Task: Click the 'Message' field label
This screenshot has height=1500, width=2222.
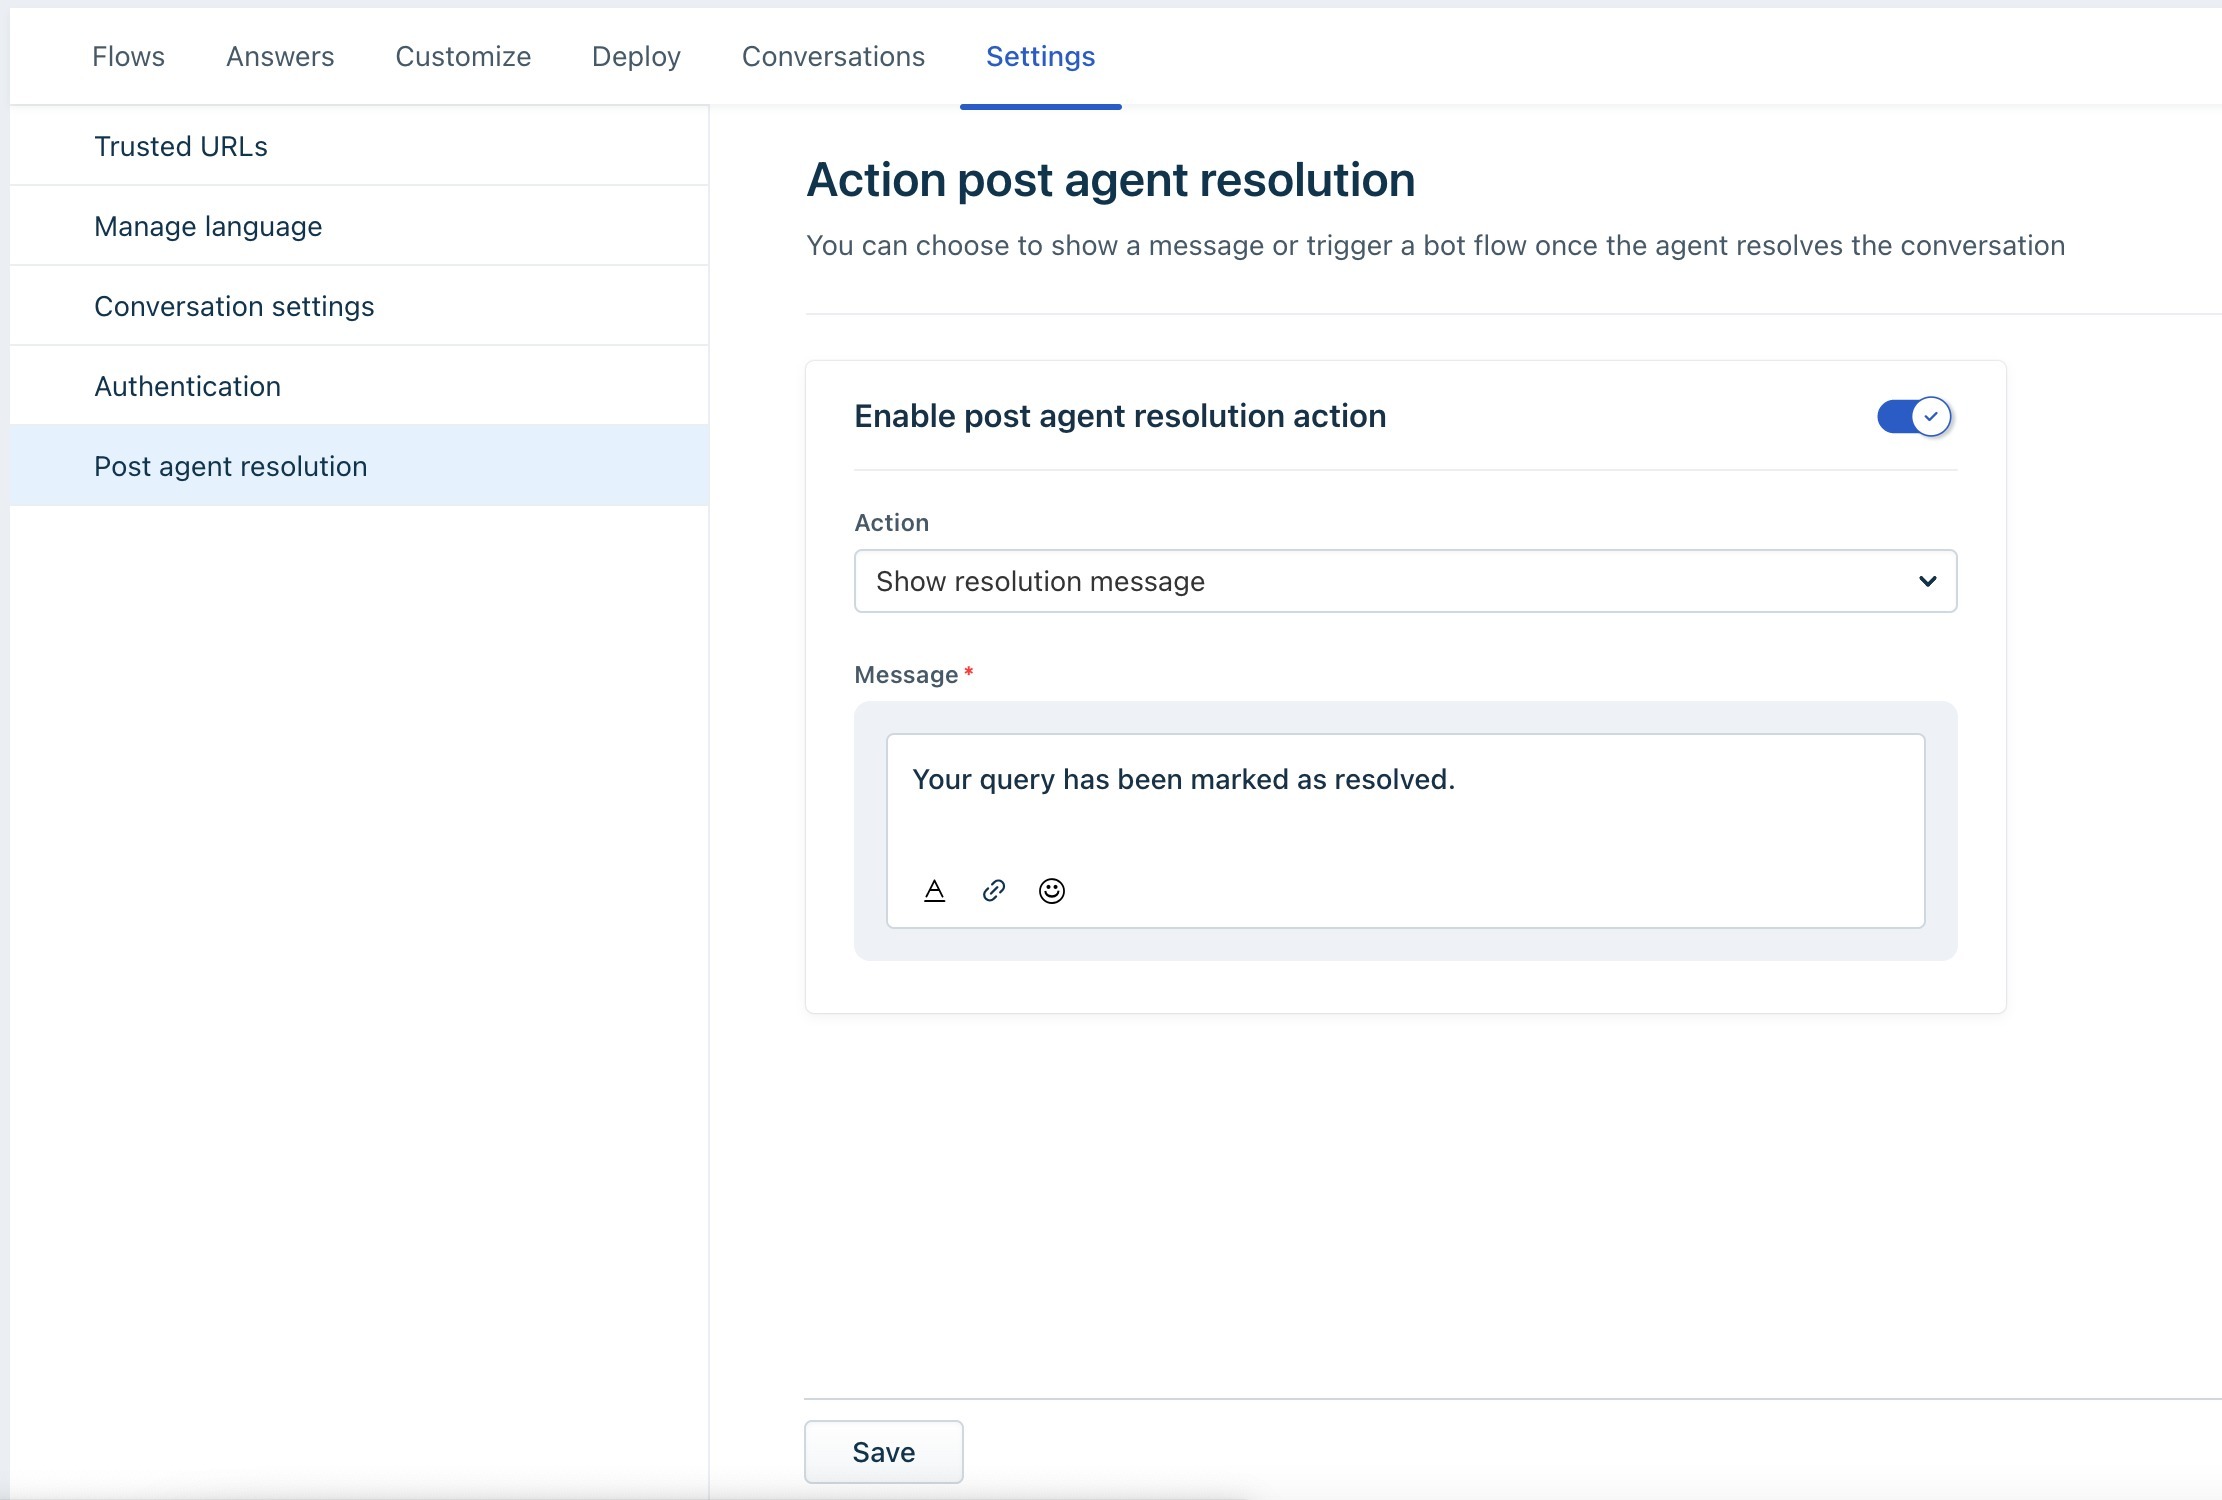Action: (906, 675)
